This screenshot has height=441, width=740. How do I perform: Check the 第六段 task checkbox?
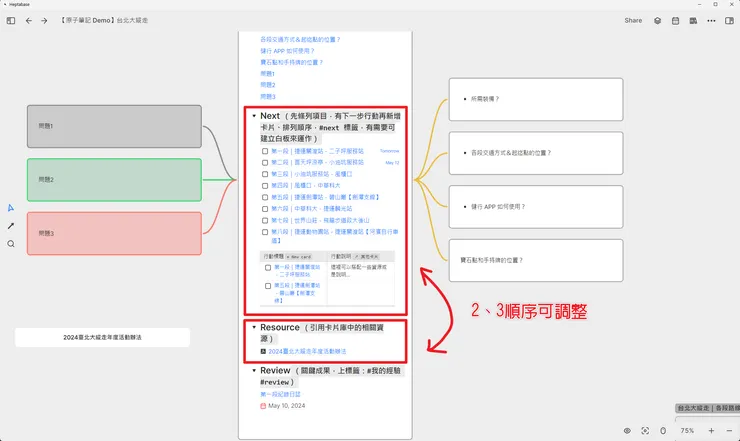click(x=265, y=209)
